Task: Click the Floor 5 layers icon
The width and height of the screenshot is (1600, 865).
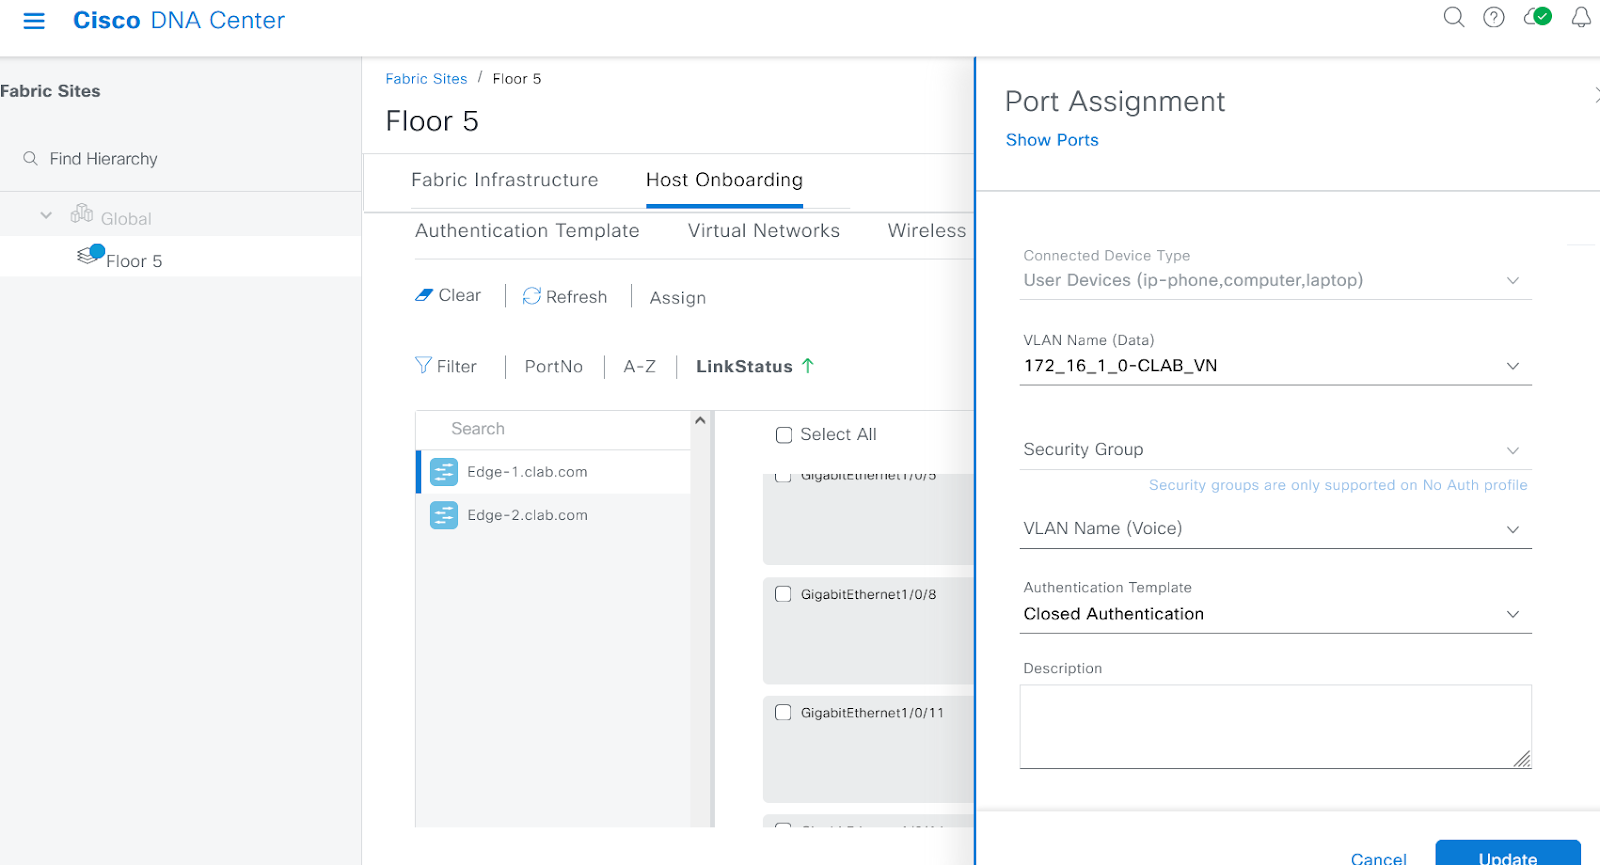Action: point(90,255)
